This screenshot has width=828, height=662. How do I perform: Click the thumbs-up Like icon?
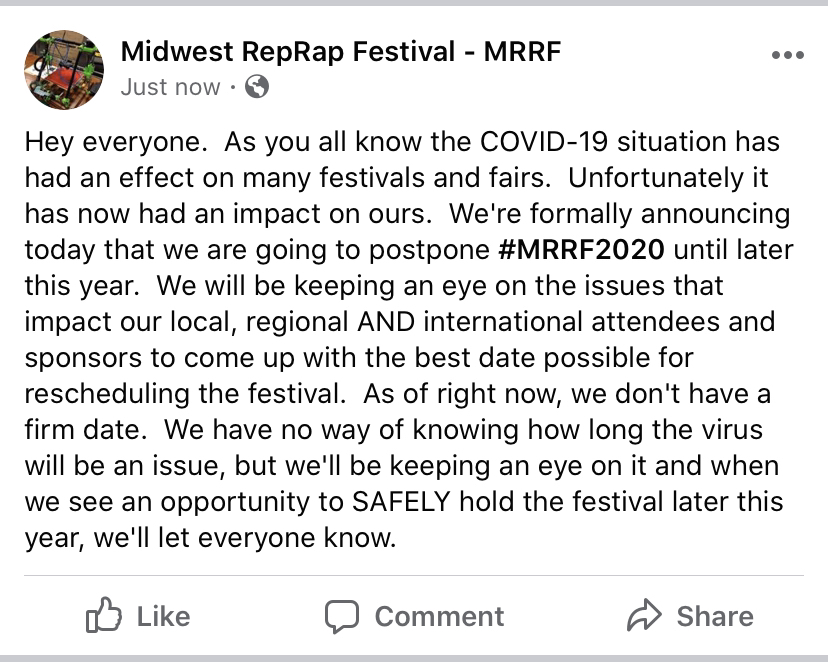(x=103, y=616)
